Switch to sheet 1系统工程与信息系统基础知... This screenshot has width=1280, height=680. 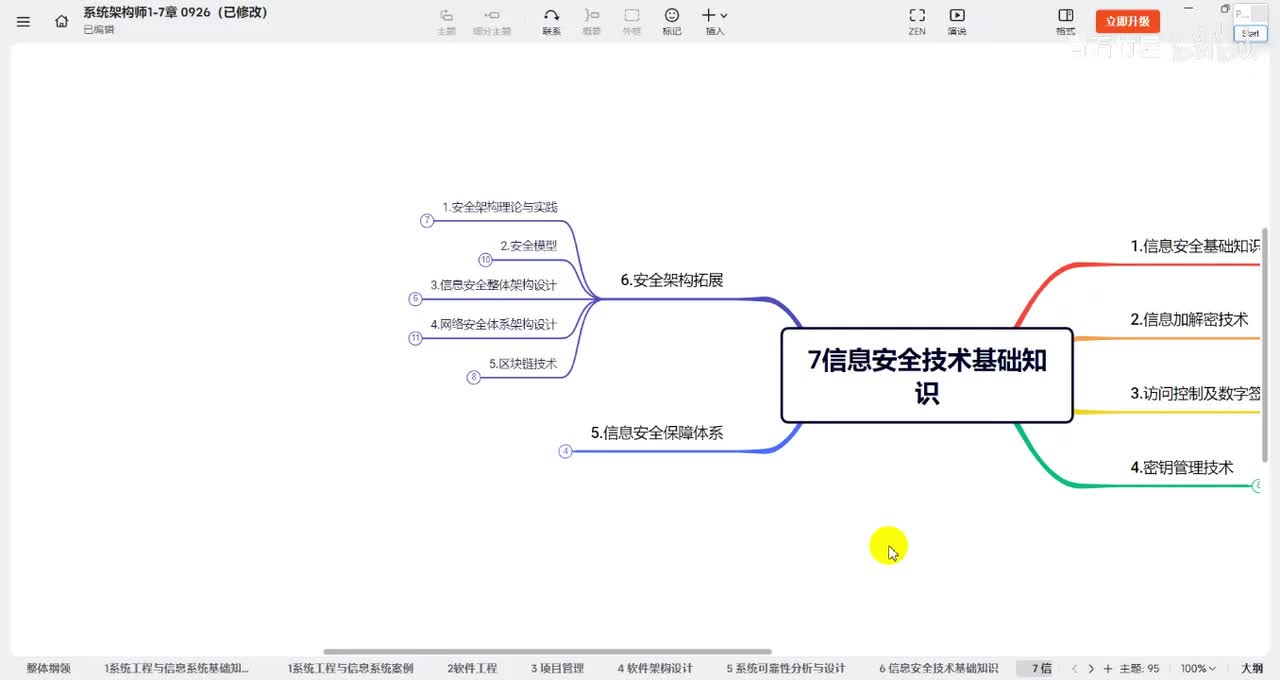coord(177,668)
